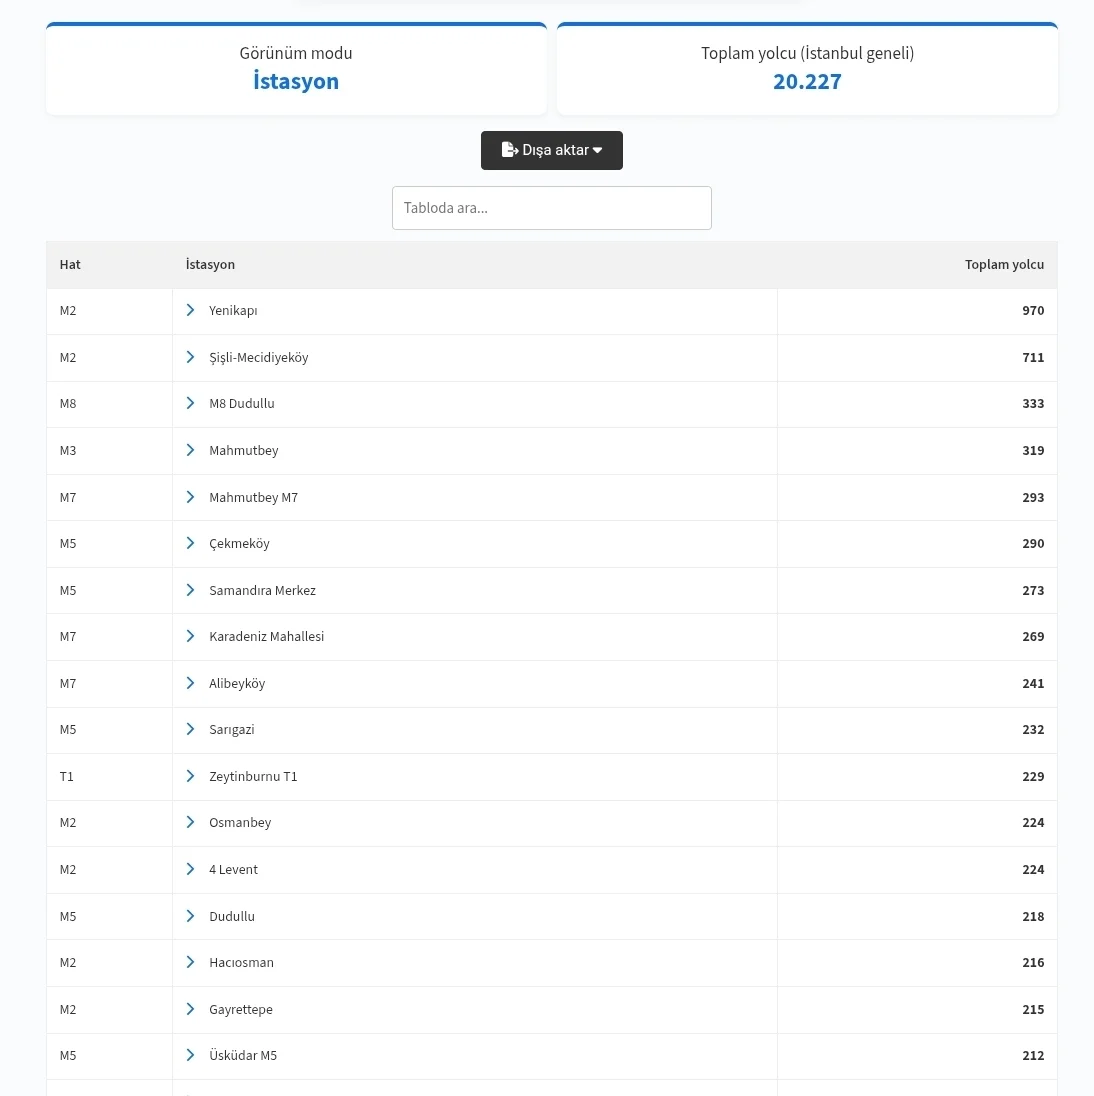Screen dimensions: 1094x1096
Task: Click the chevron icon for Zeytinburnu T1
Action: click(190, 776)
